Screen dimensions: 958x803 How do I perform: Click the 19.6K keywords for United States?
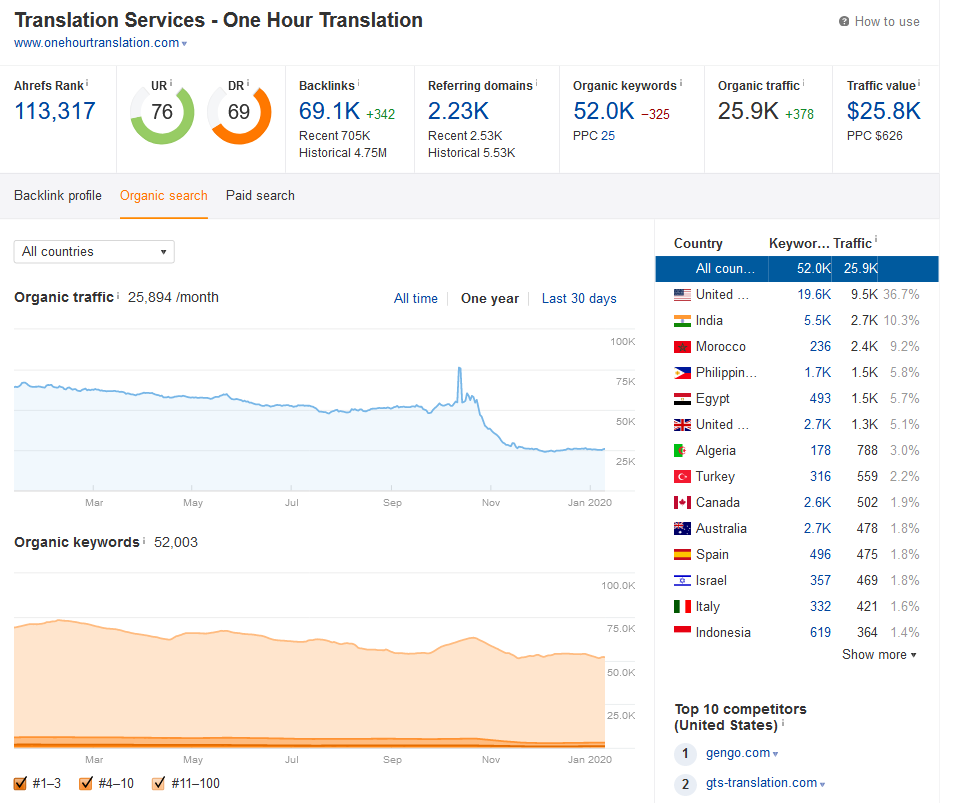coord(814,295)
